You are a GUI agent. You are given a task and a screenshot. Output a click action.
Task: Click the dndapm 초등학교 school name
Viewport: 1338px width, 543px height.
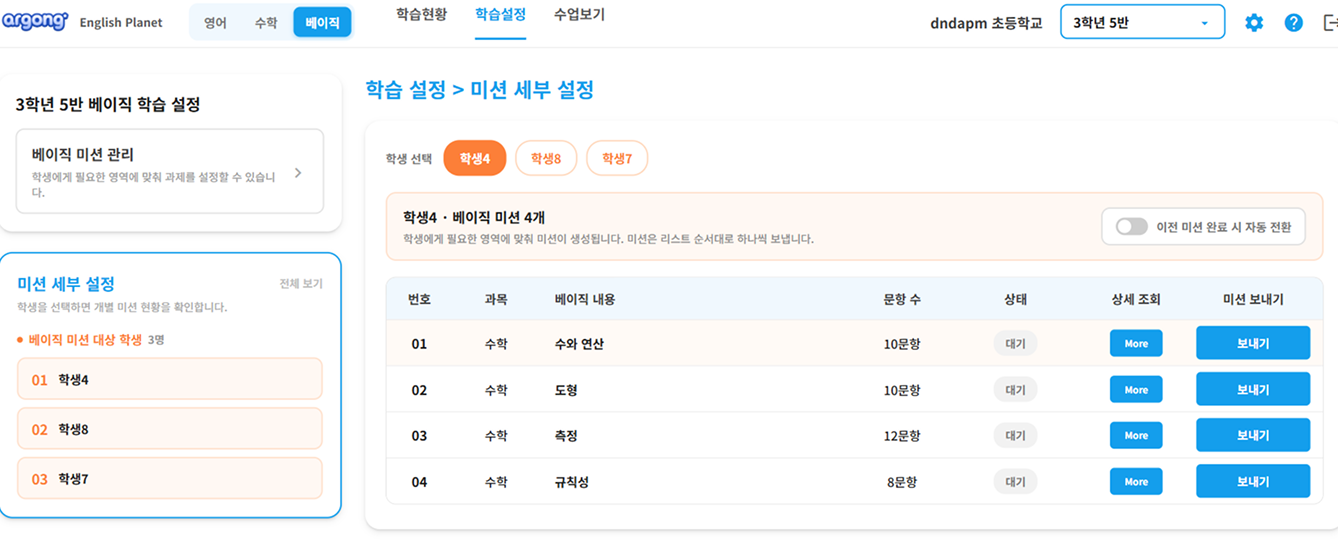[986, 22]
